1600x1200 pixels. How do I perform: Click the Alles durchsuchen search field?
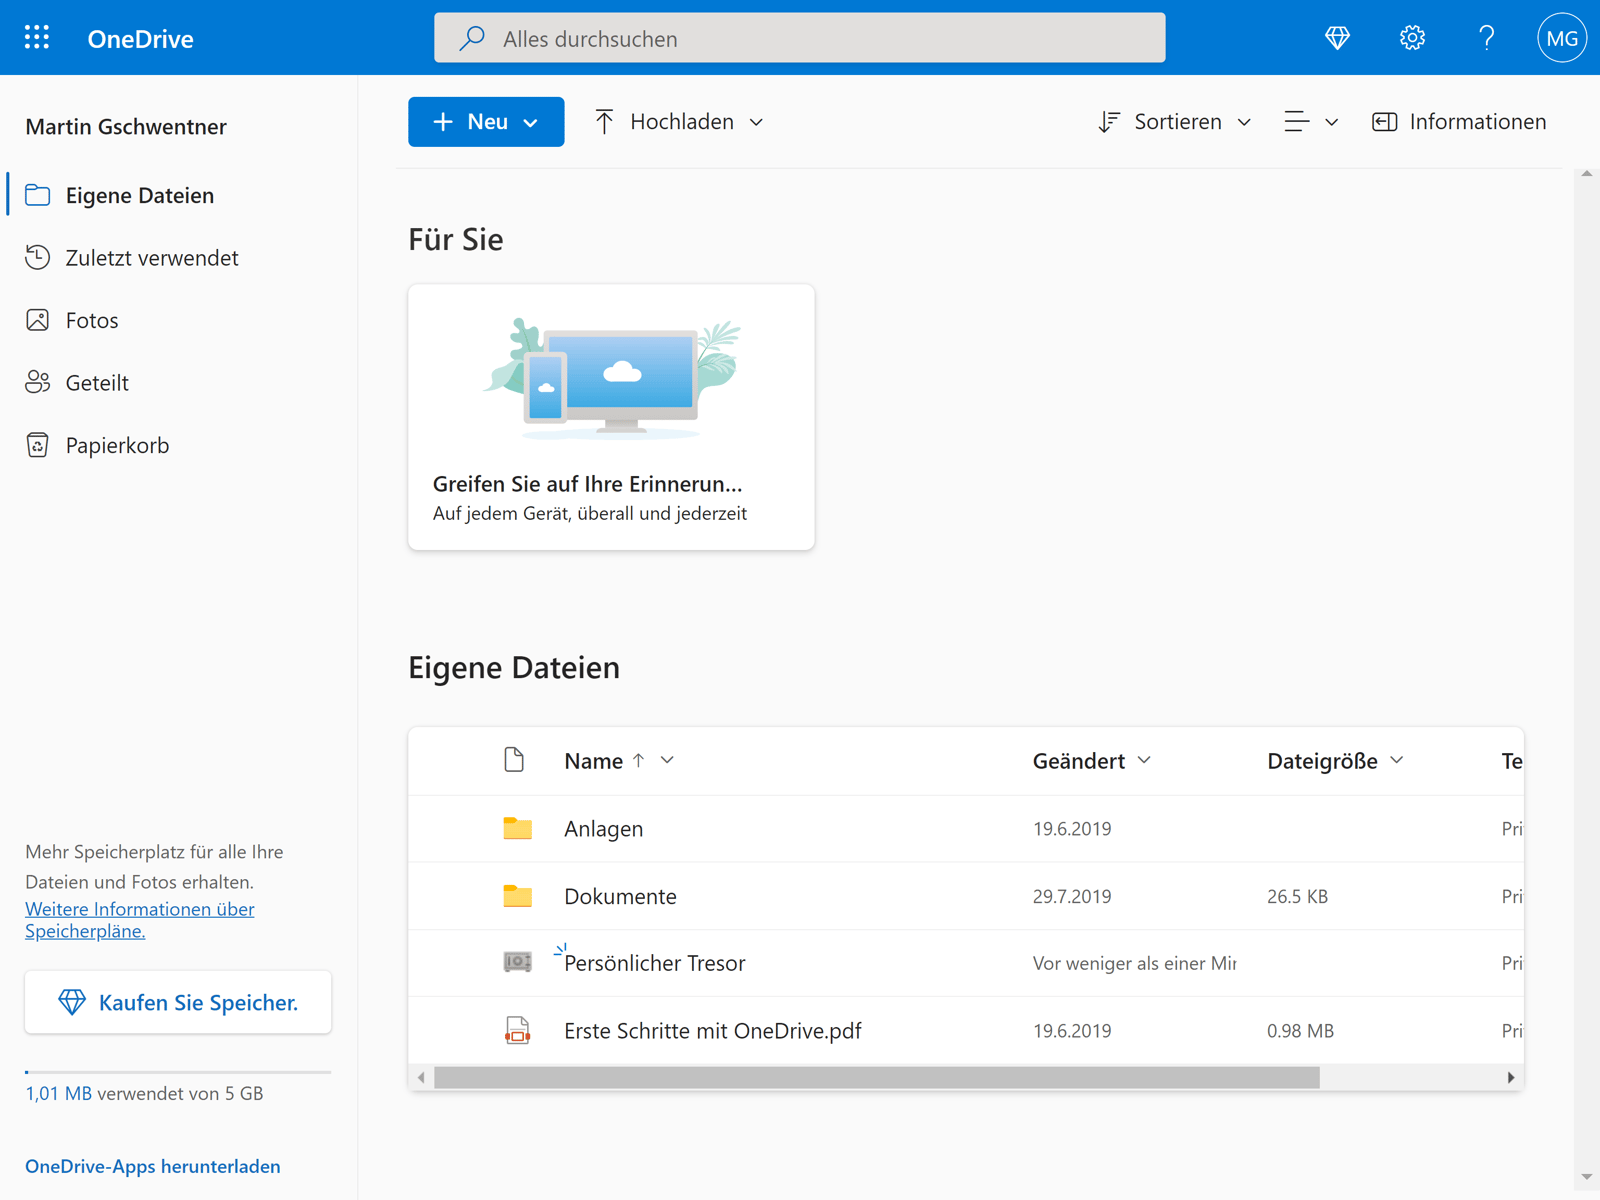799,38
